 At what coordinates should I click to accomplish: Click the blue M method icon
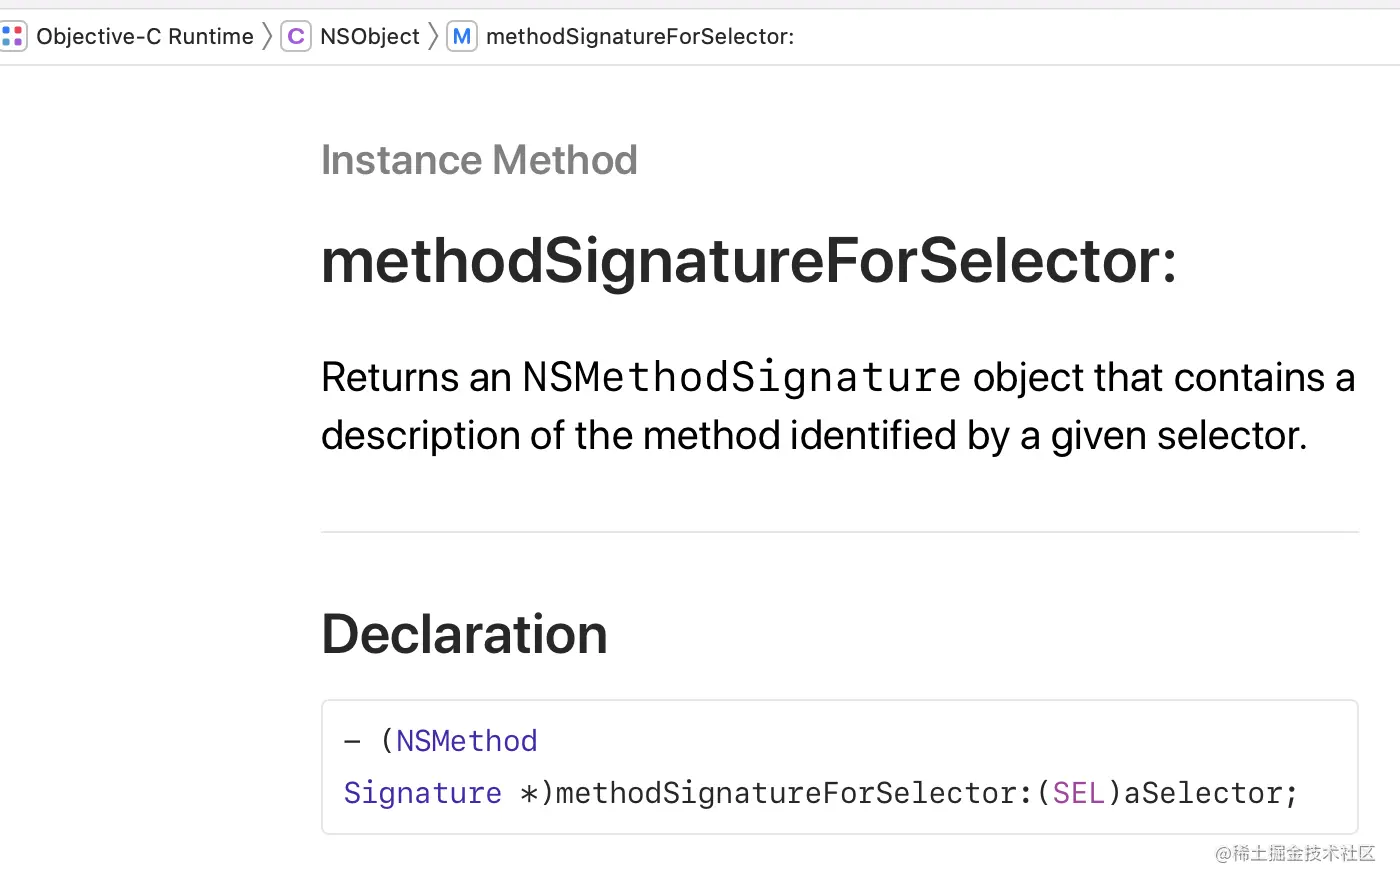[x=461, y=37]
